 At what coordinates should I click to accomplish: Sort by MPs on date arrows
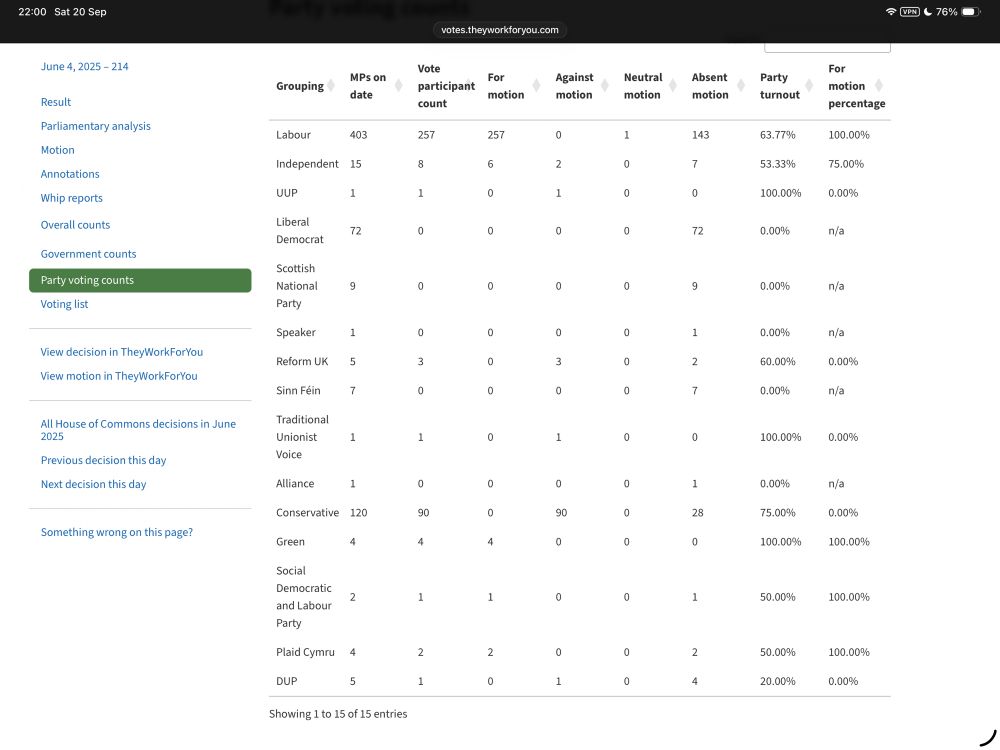coord(399,85)
